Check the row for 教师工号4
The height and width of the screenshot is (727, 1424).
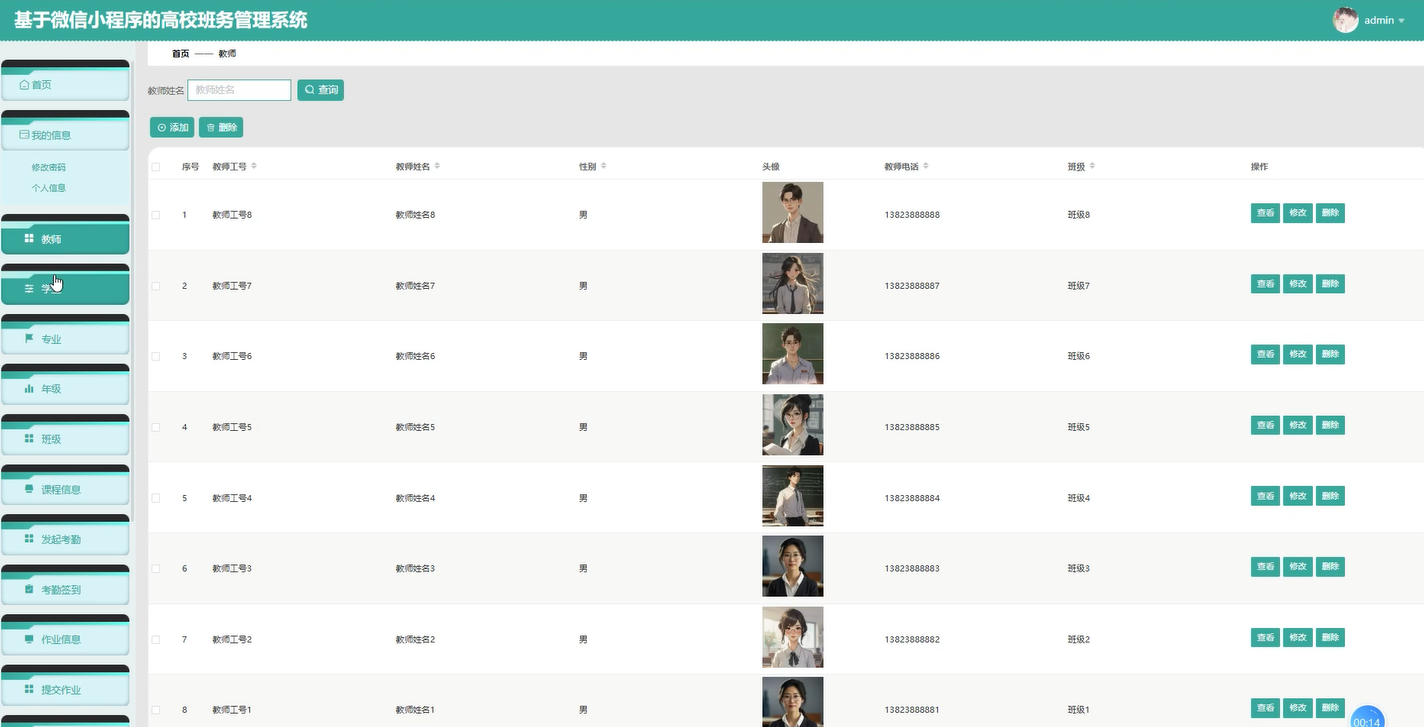155,498
